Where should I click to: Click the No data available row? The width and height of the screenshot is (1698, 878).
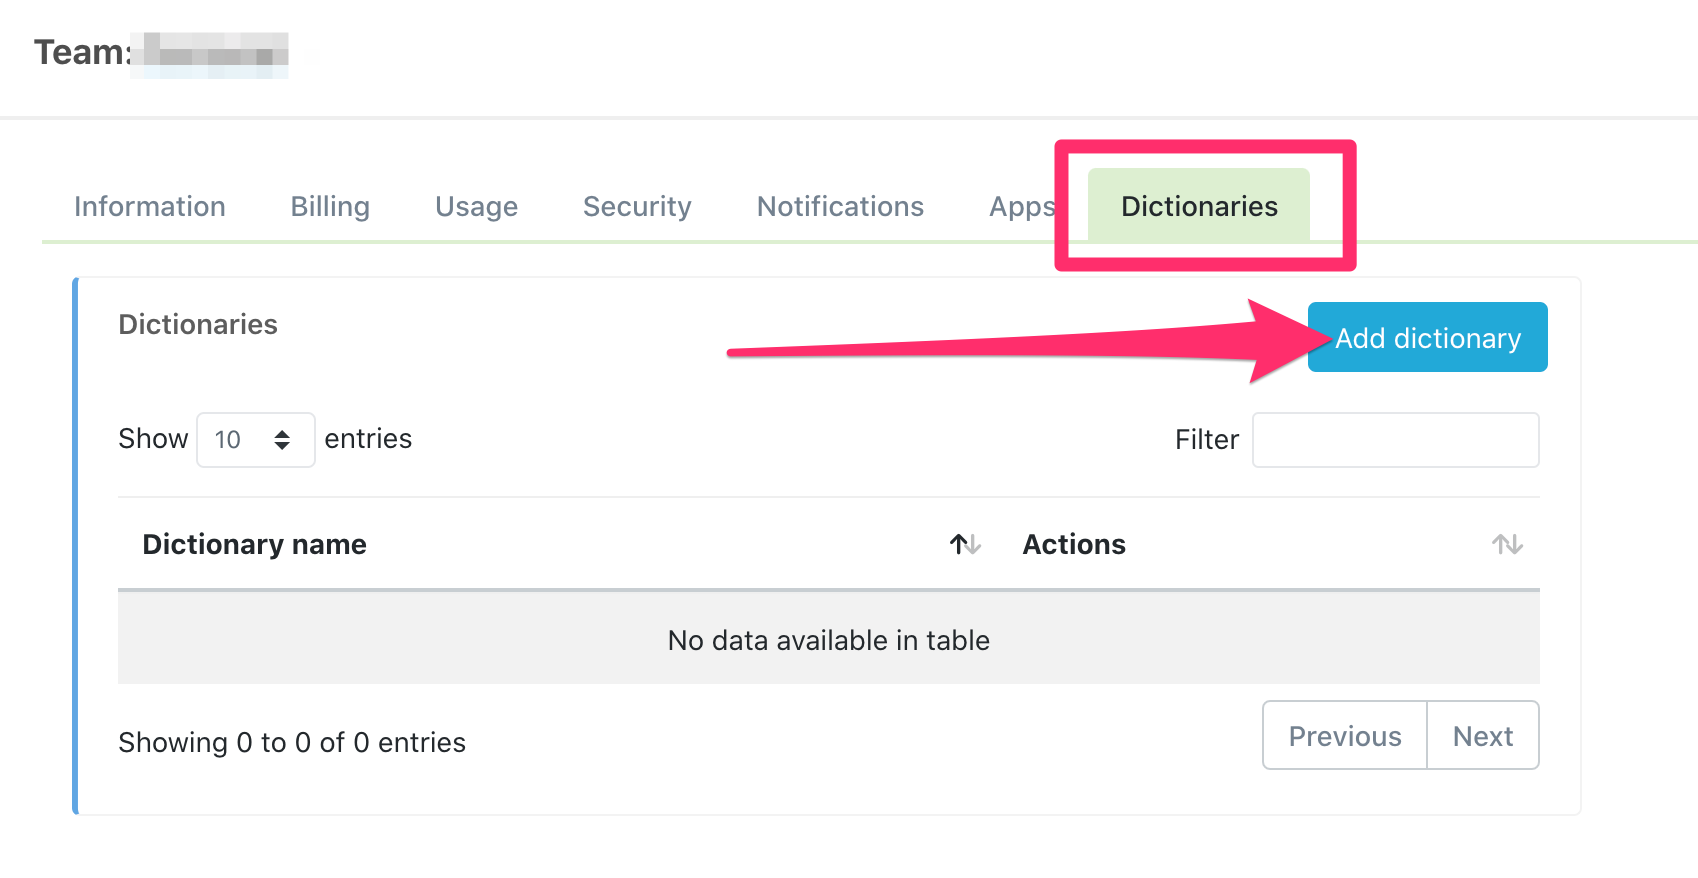[x=828, y=640]
